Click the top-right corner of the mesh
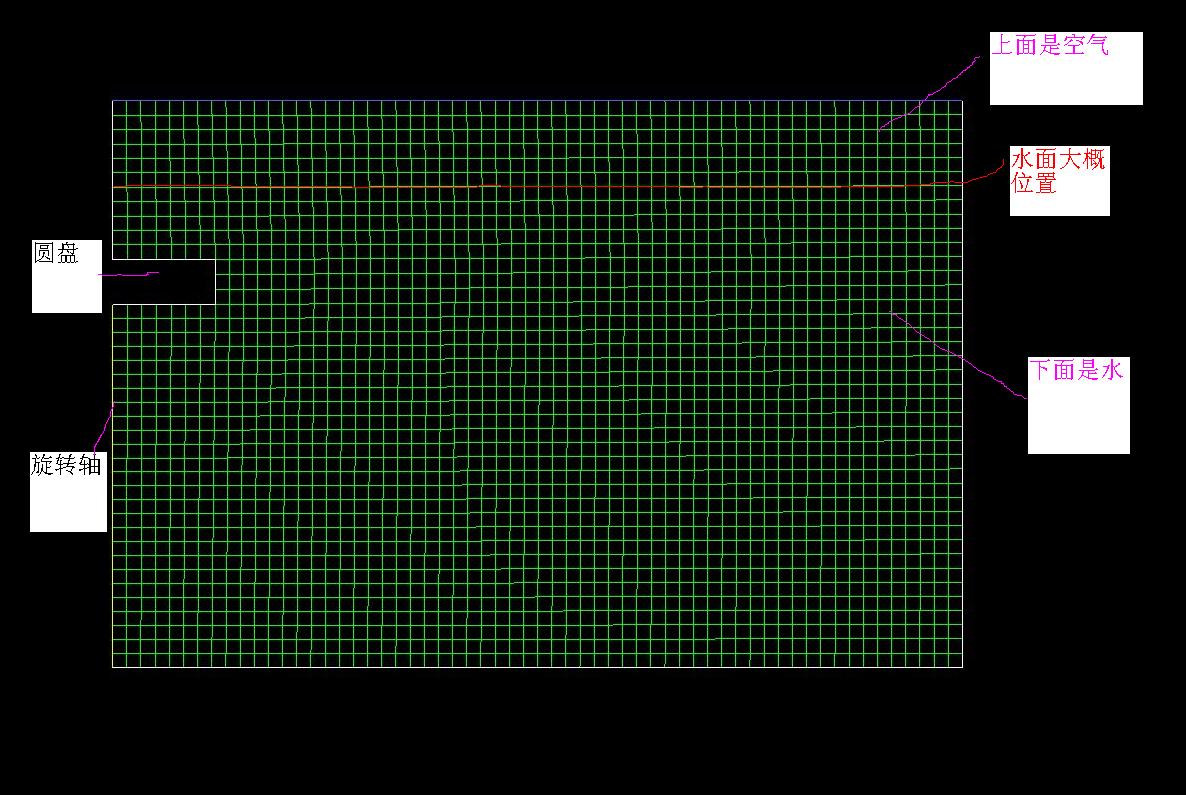Viewport: 1186px width, 795px height. 962,100
